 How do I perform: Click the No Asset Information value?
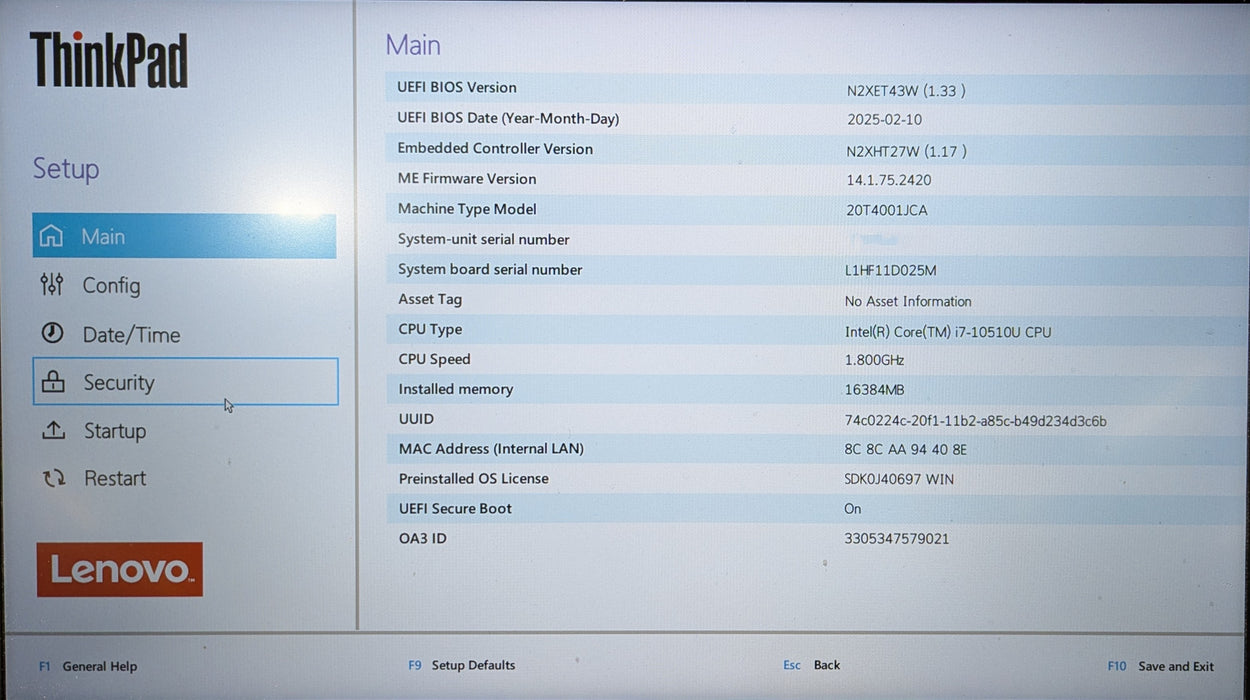tap(908, 301)
